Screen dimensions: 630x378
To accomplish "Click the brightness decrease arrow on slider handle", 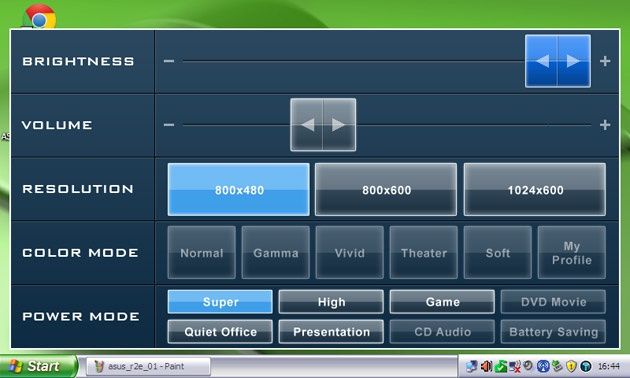I will [x=541, y=61].
